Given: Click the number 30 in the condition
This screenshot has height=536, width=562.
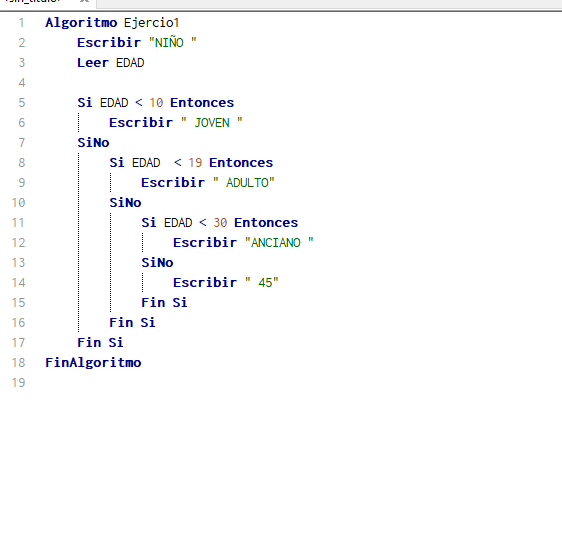Looking at the screenshot, I should [x=220, y=223].
